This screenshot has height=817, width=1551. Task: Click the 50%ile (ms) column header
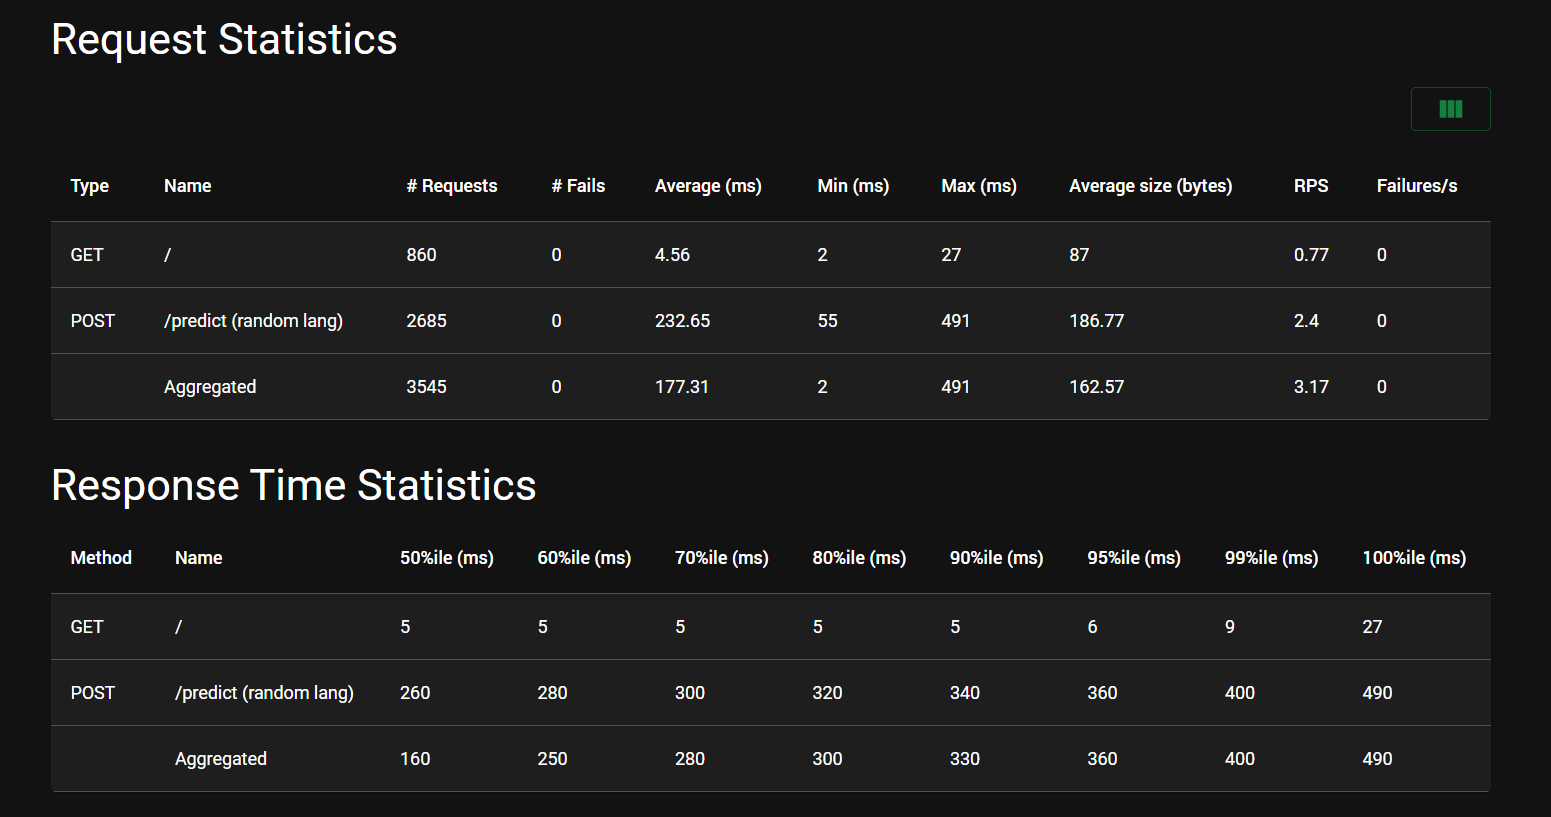point(447,558)
